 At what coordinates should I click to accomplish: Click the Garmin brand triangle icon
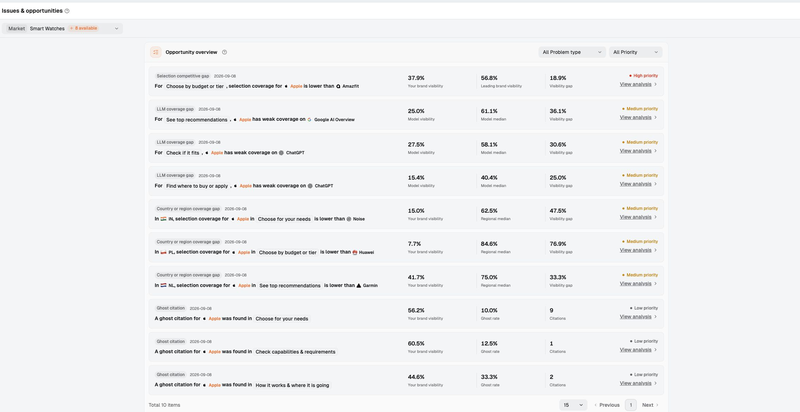(x=359, y=286)
